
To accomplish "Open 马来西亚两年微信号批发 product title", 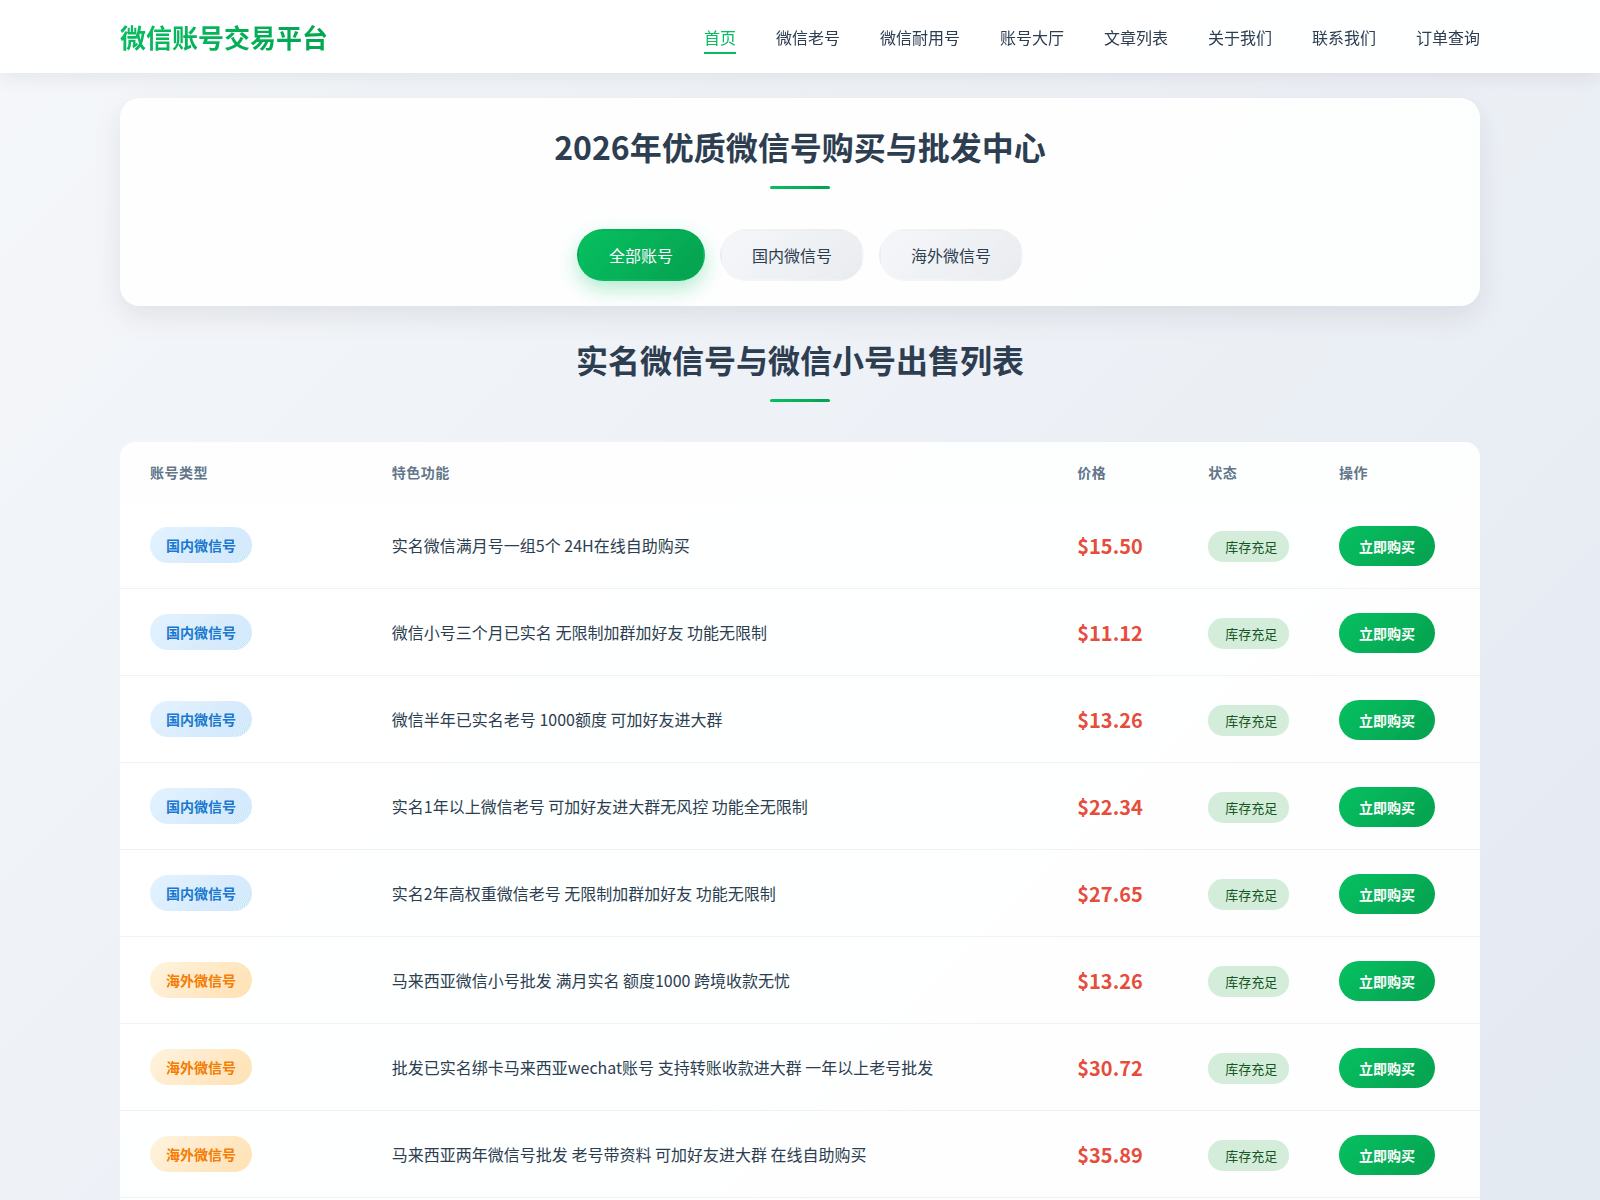I will pos(629,1155).
